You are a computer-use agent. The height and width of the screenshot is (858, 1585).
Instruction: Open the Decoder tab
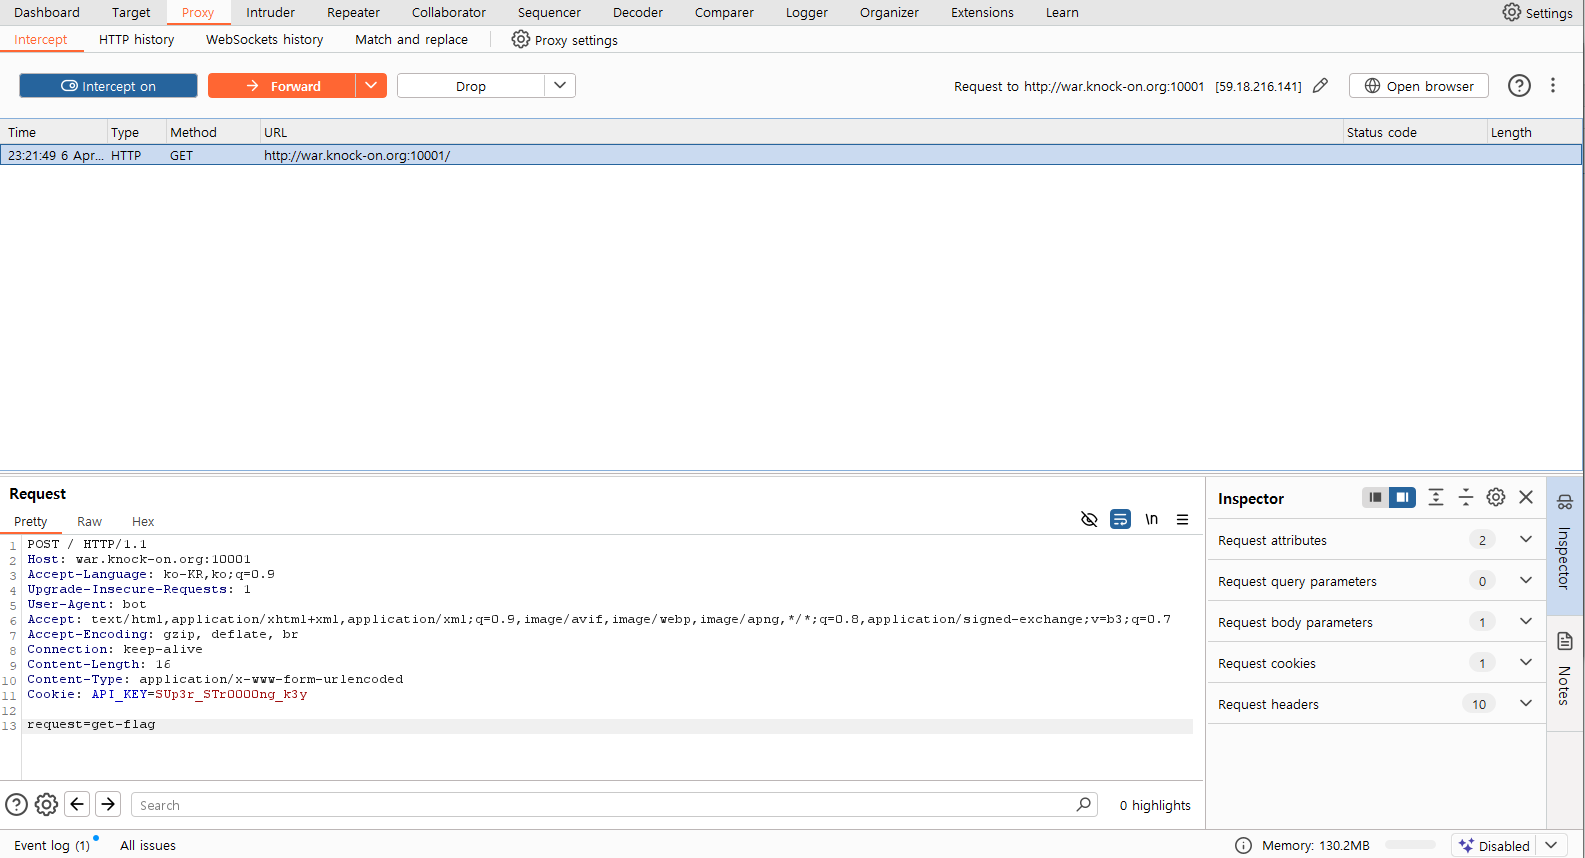click(638, 12)
